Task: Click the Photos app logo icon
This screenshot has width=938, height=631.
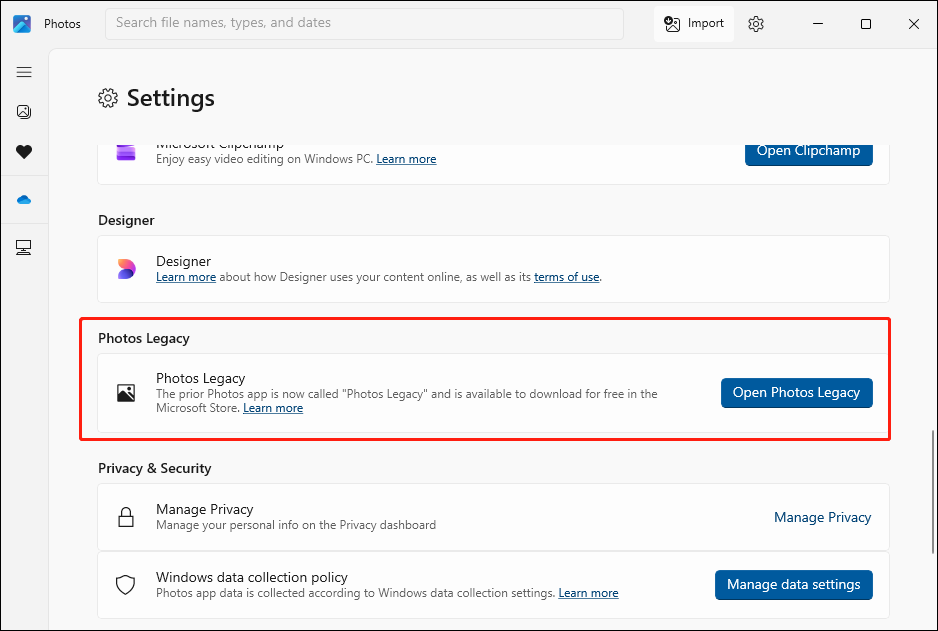Action: point(22,23)
